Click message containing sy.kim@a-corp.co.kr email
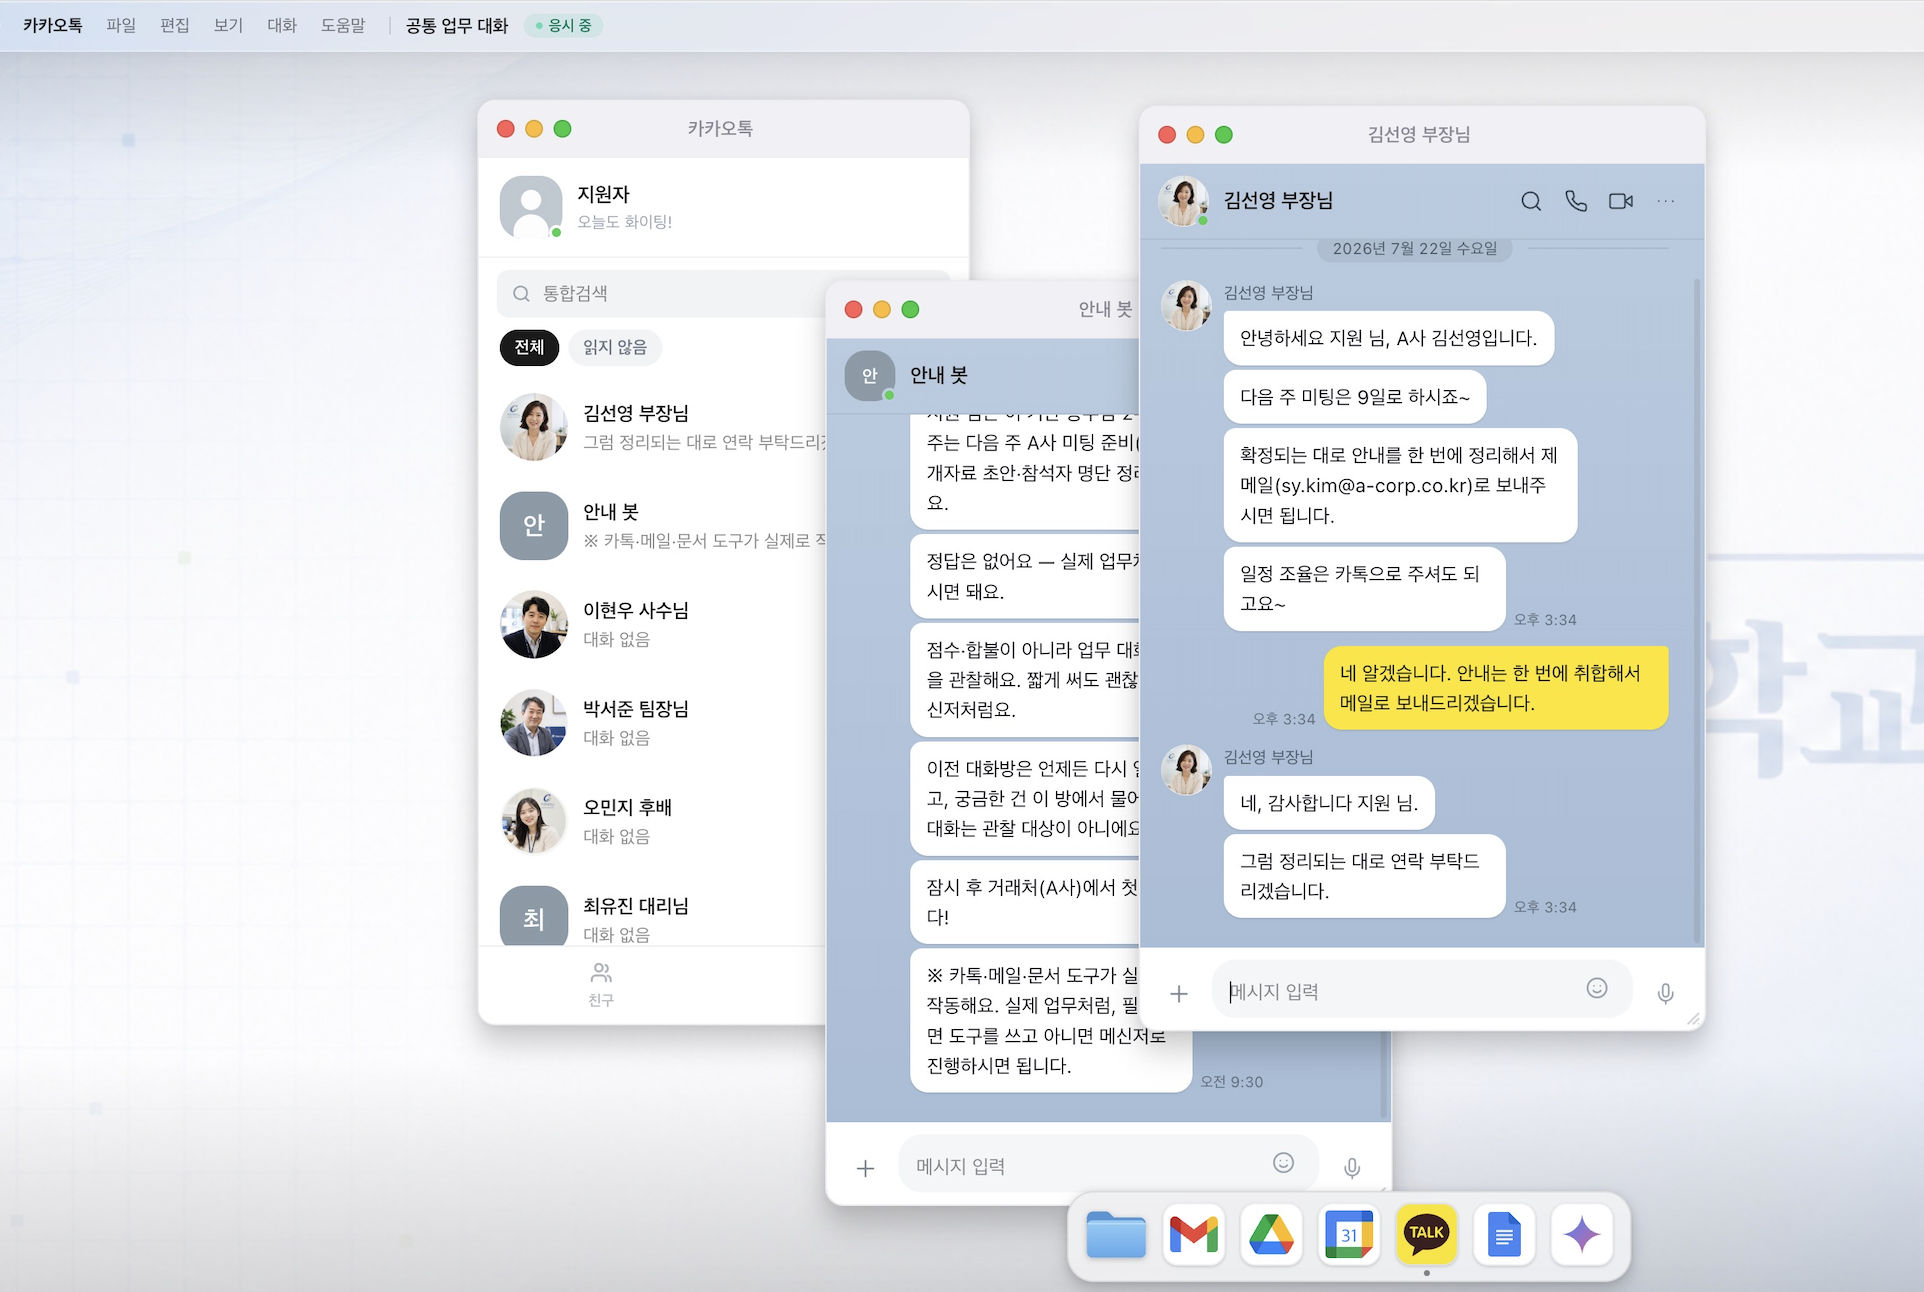1924x1292 pixels. tap(1400, 485)
